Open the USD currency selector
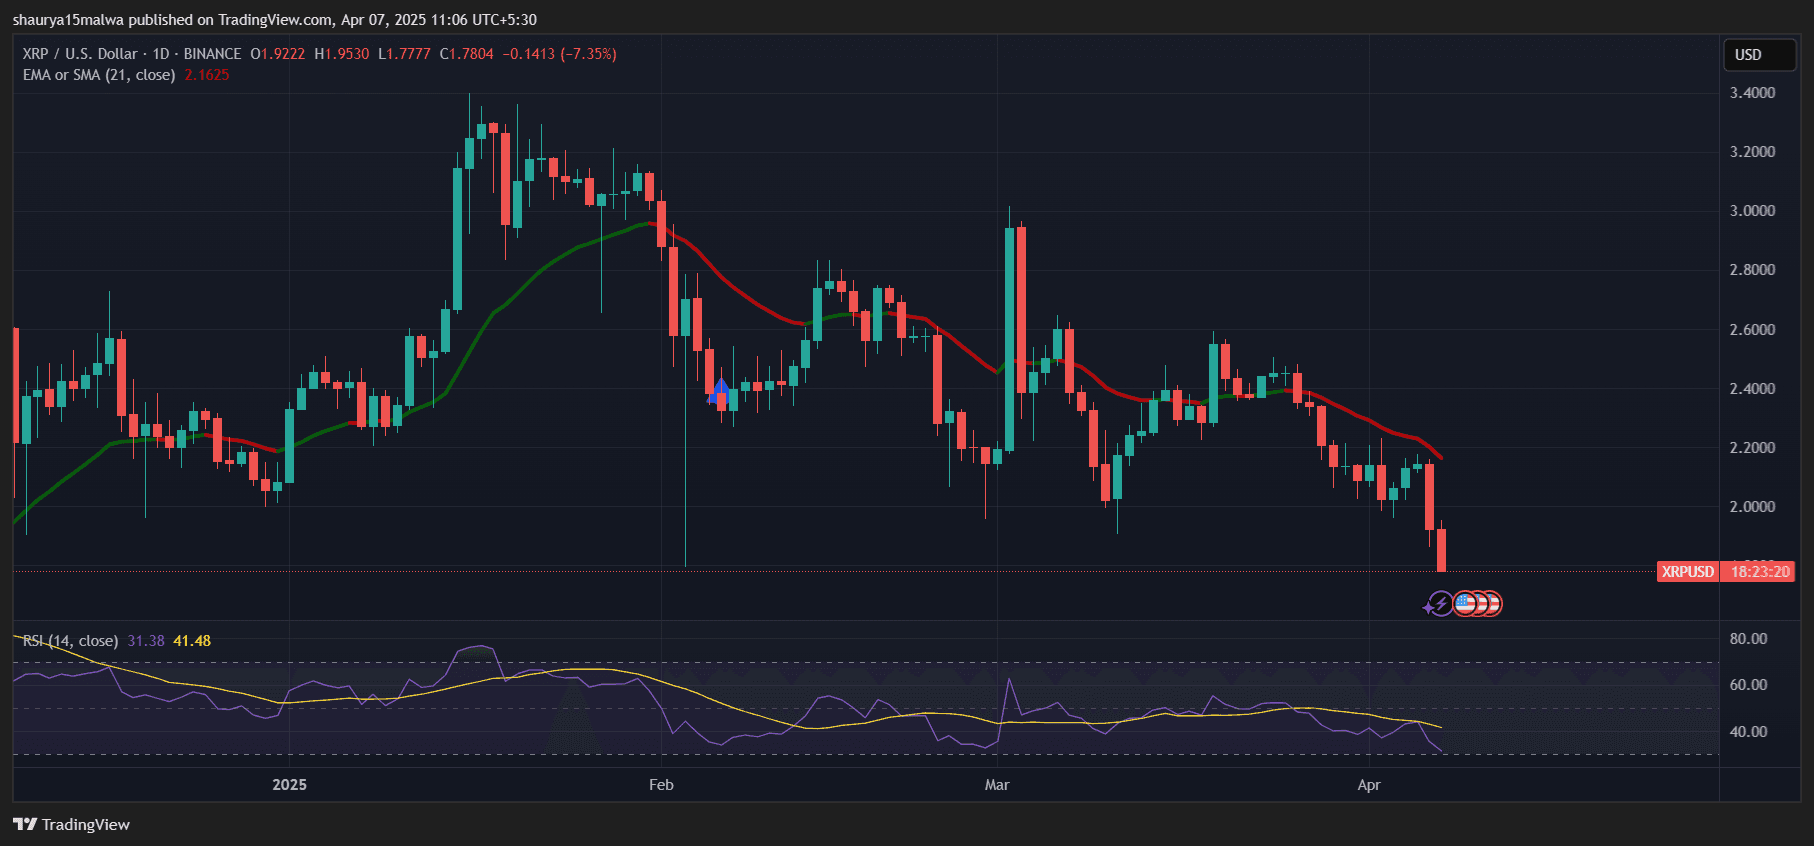Viewport: 1814px width, 846px height. click(x=1759, y=55)
